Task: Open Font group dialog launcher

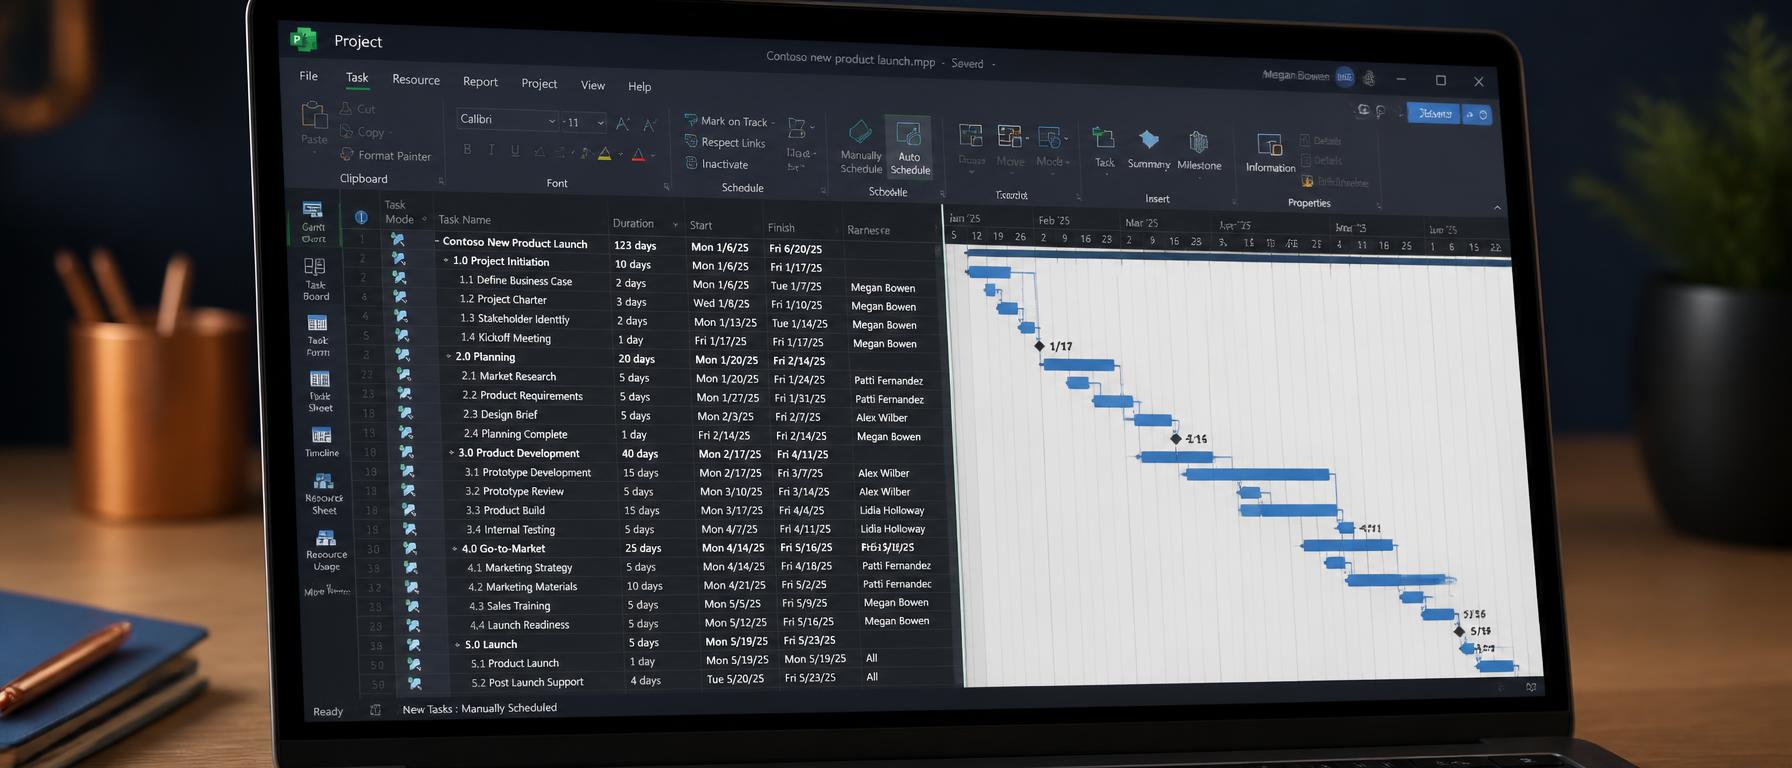Action: click(667, 187)
